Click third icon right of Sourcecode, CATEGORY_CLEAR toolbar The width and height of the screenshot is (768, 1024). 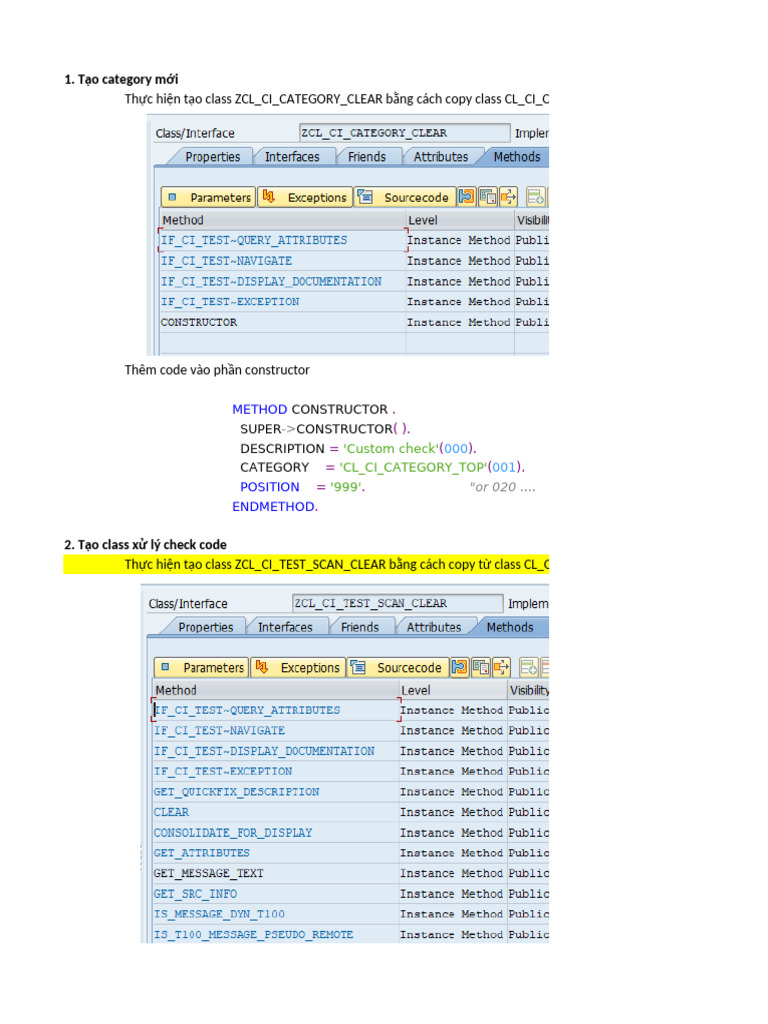[x=508, y=198]
